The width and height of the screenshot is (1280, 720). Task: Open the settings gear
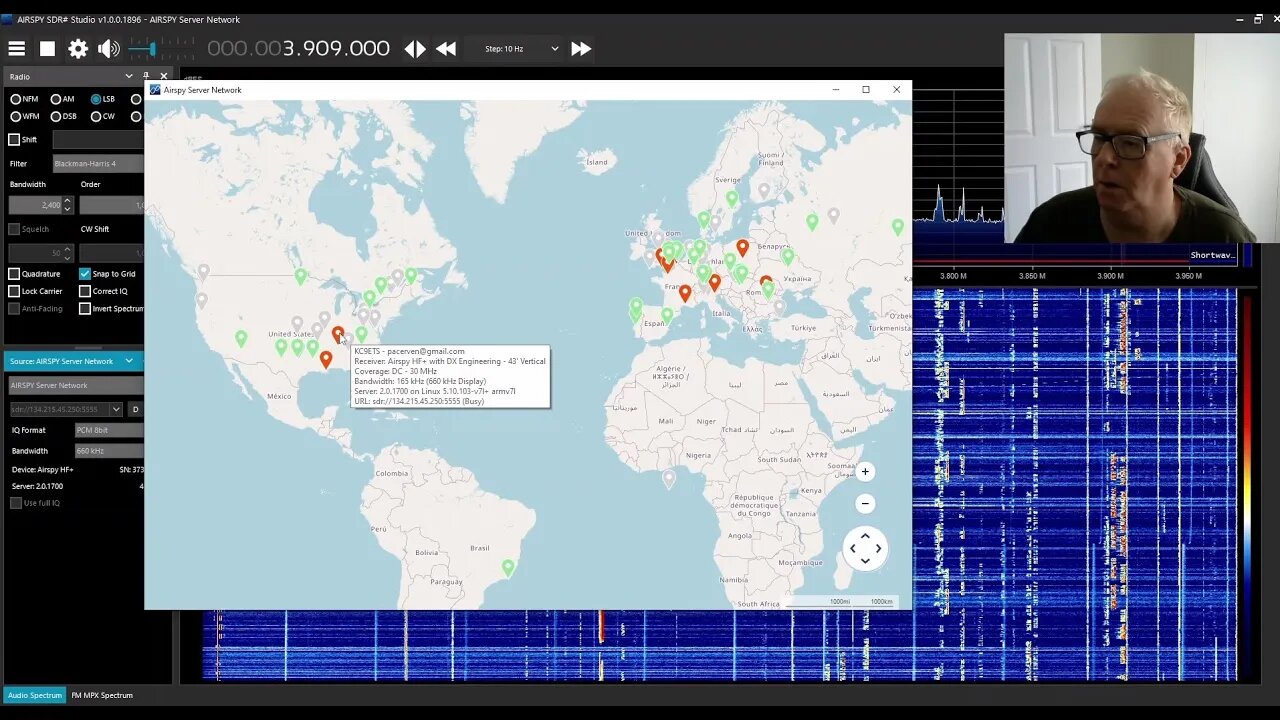click(x=78, y=48)
